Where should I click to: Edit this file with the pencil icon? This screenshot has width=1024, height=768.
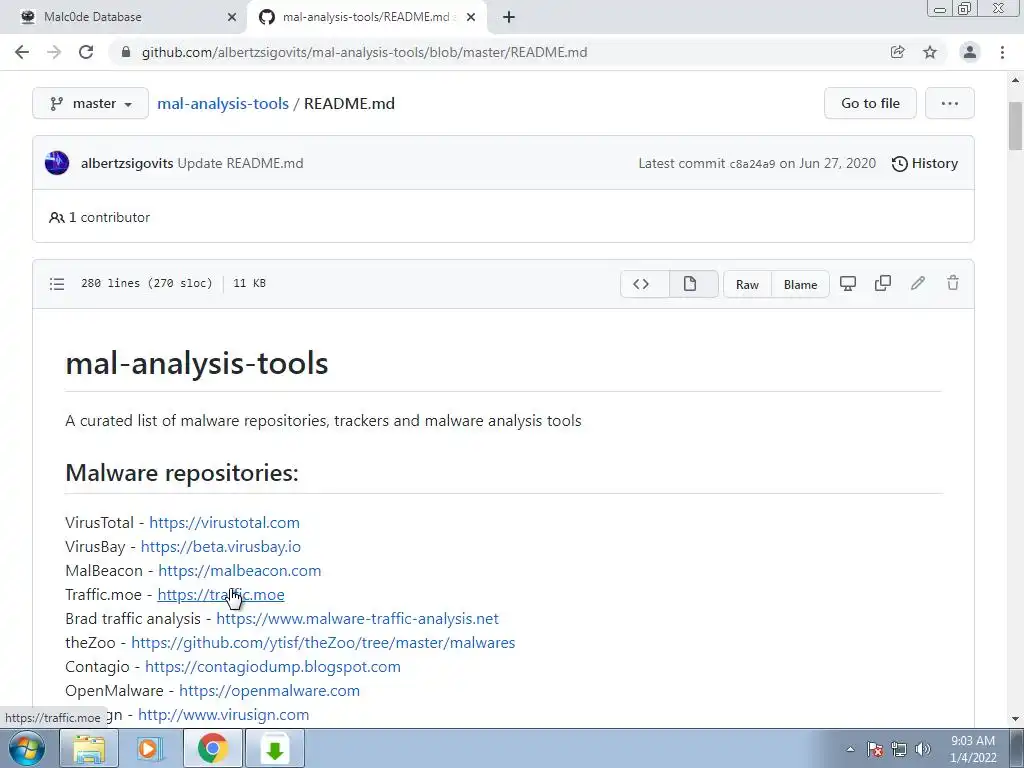918,283
